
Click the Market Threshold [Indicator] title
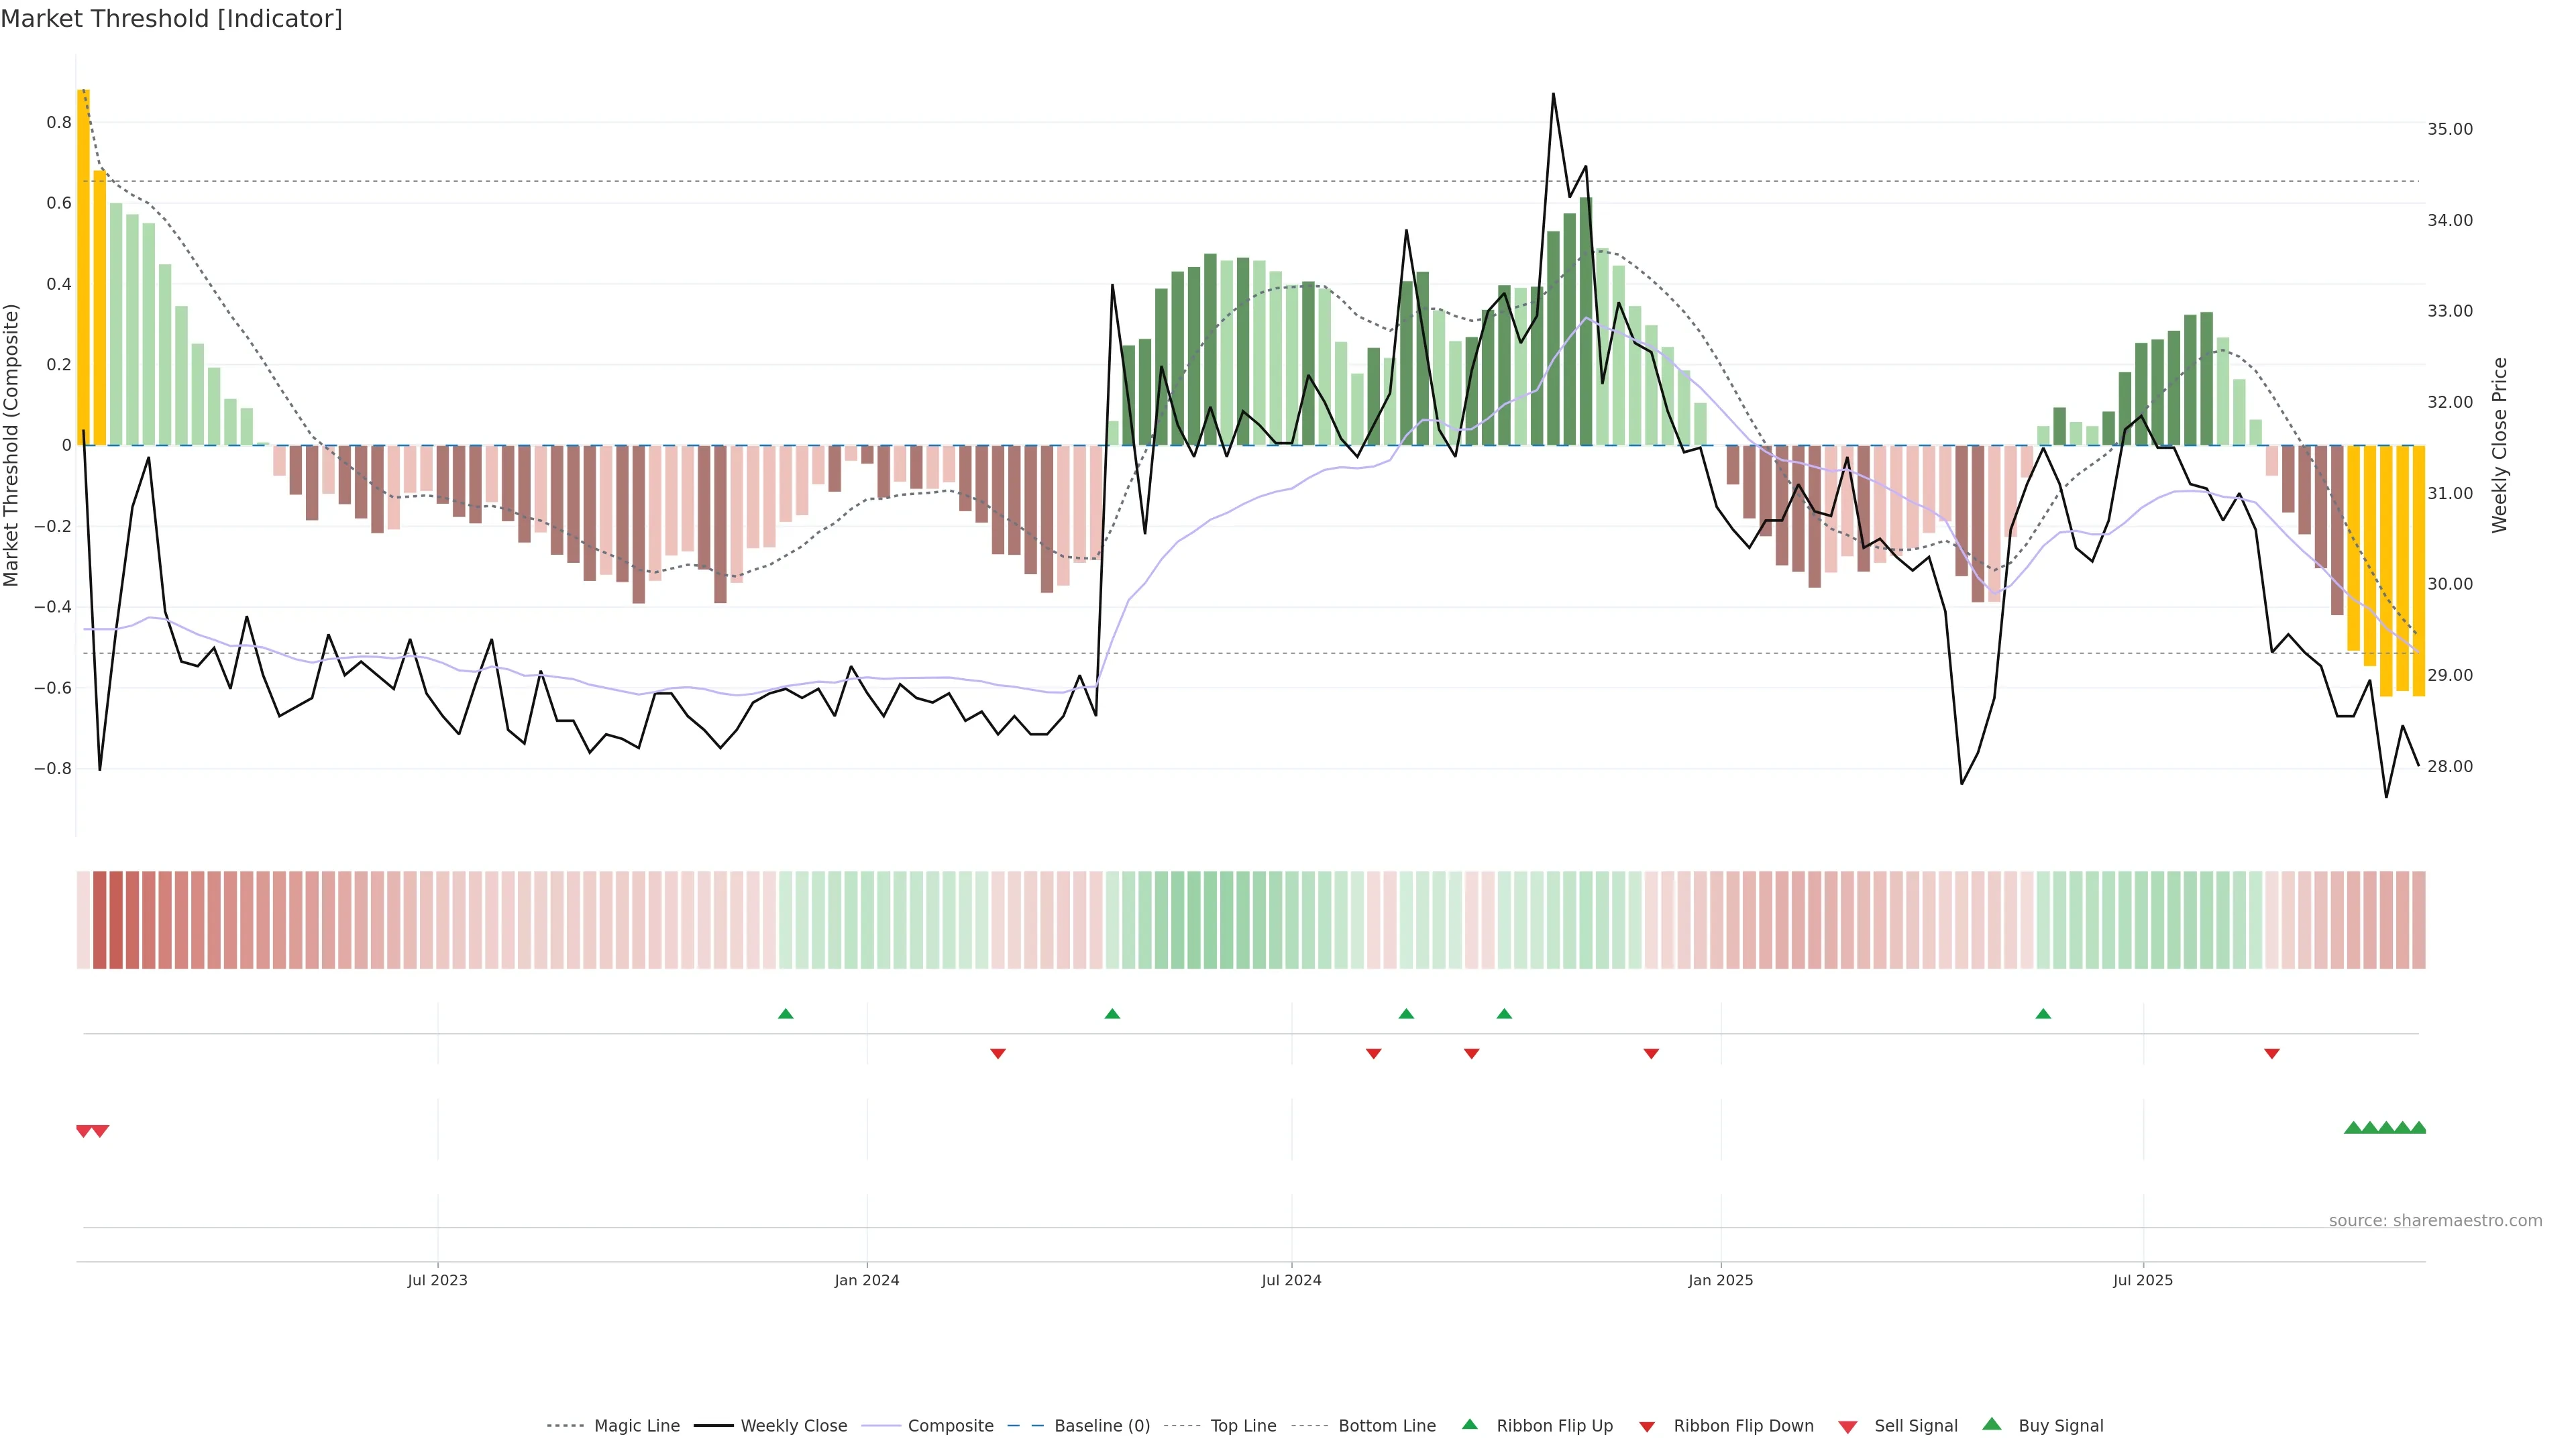point(171,19)
